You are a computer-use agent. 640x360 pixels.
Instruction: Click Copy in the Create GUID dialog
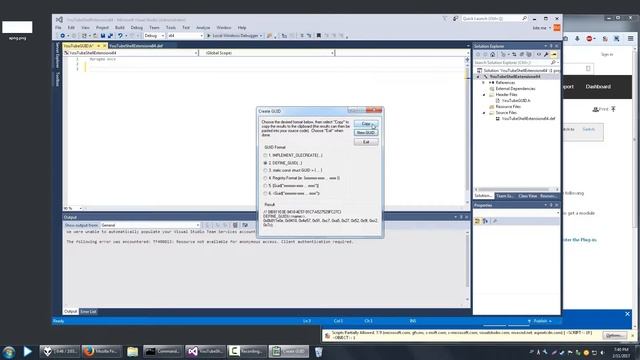pyautogui.click(x=366, y=124)
